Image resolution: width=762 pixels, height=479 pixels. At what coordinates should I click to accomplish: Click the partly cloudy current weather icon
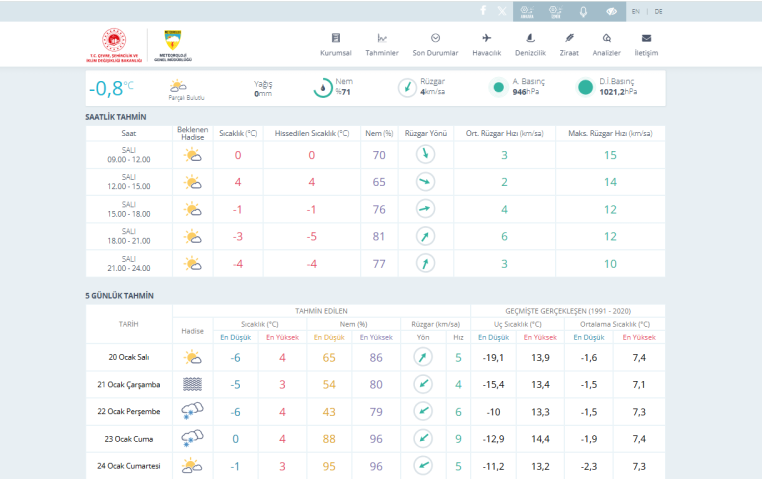click(x=180, y=87)
